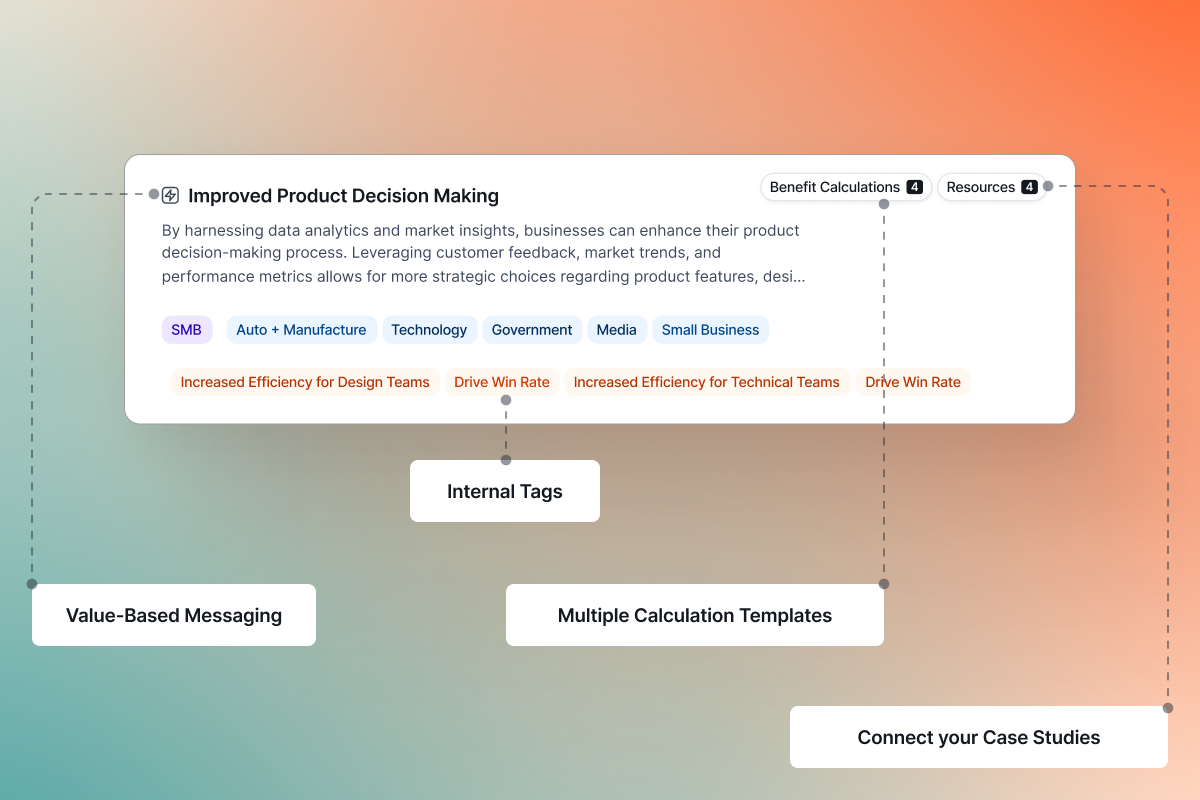The image size is (1200, 800).
Task: Click the Value-Based Messaging callout label
Action: [x=174, y=615]
